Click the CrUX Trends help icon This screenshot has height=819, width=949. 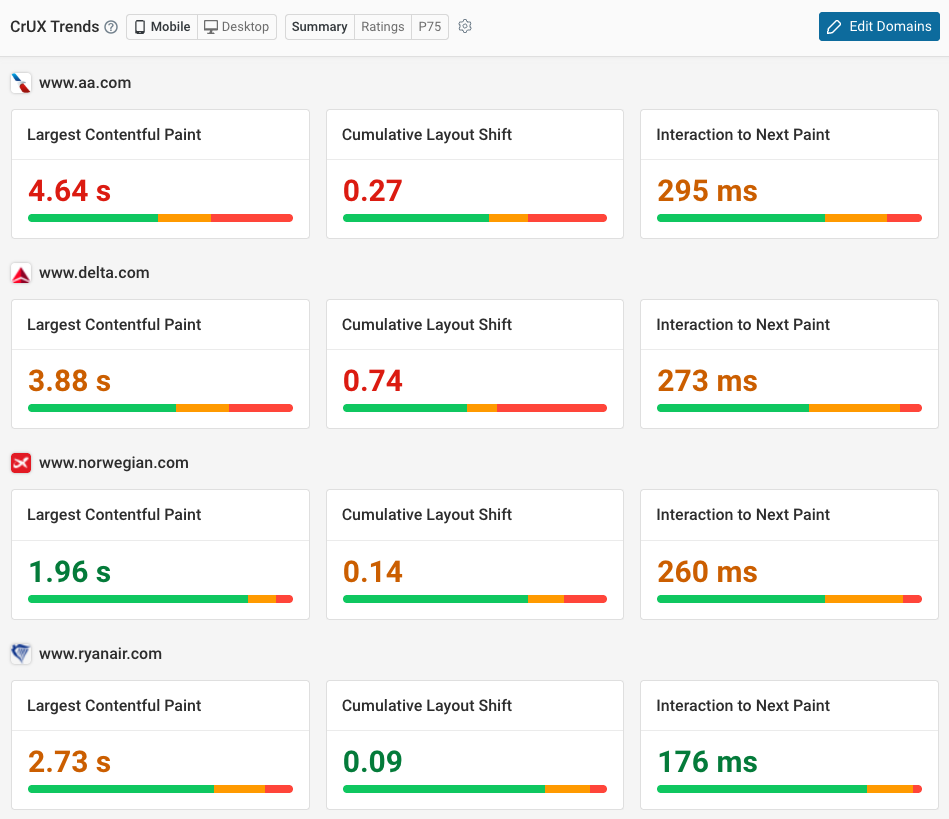click(109, 26)
